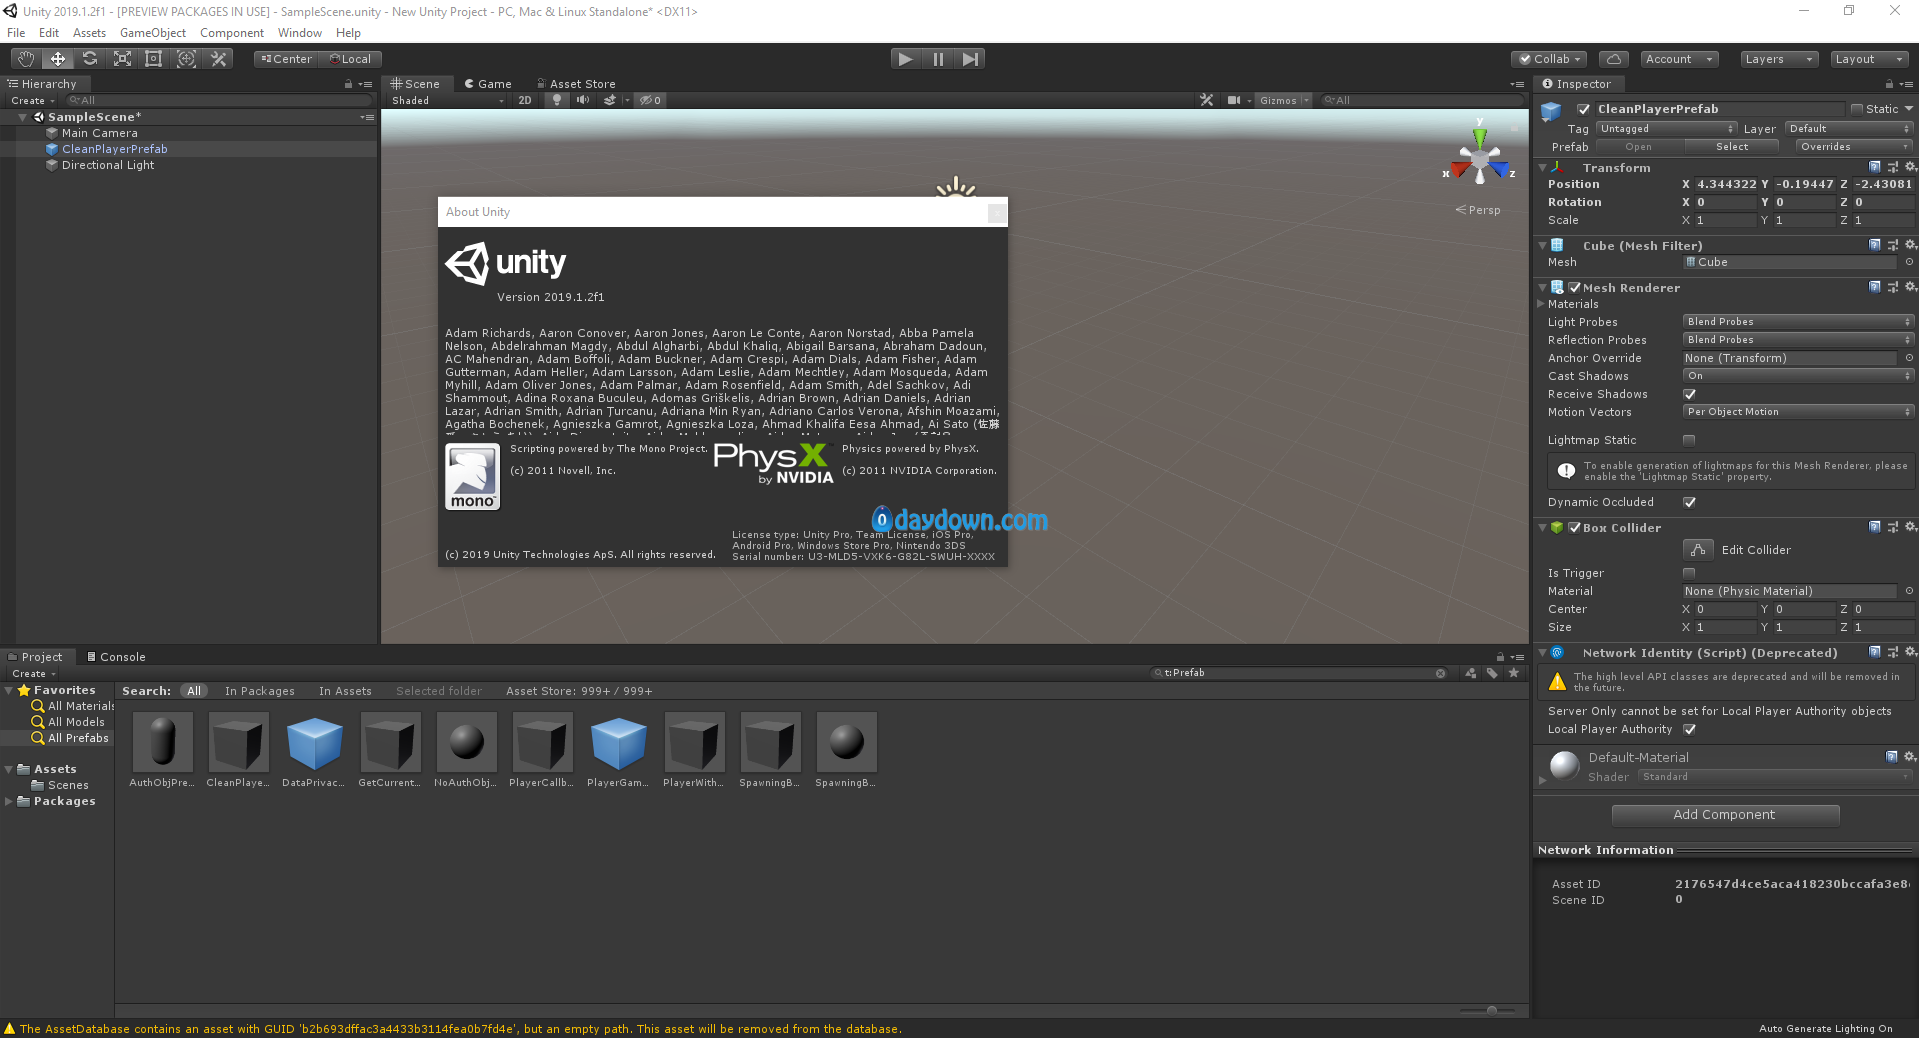
Task: Open the Window menu
Action: pyautogui.click(x=300, y=33)
